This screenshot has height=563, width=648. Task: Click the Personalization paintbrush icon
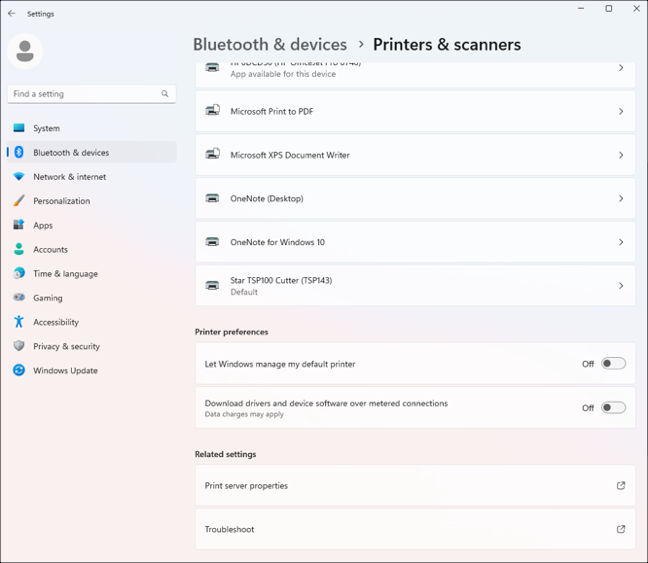click(x=19, y=200)
